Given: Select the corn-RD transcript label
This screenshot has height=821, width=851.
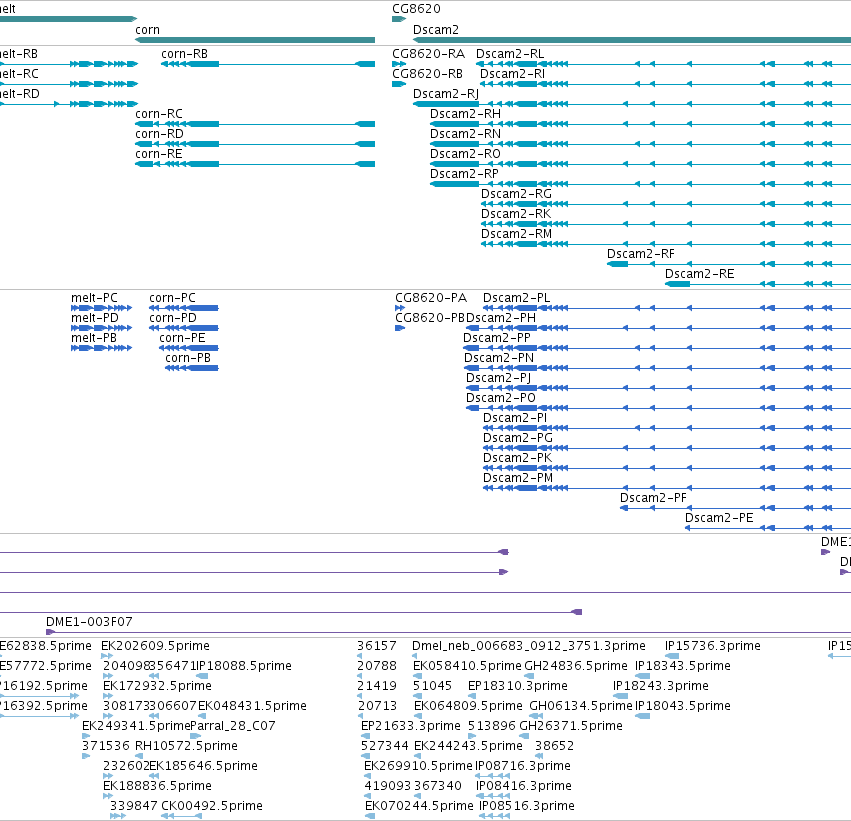Looking at the screenshot, I should coord(160,134).
